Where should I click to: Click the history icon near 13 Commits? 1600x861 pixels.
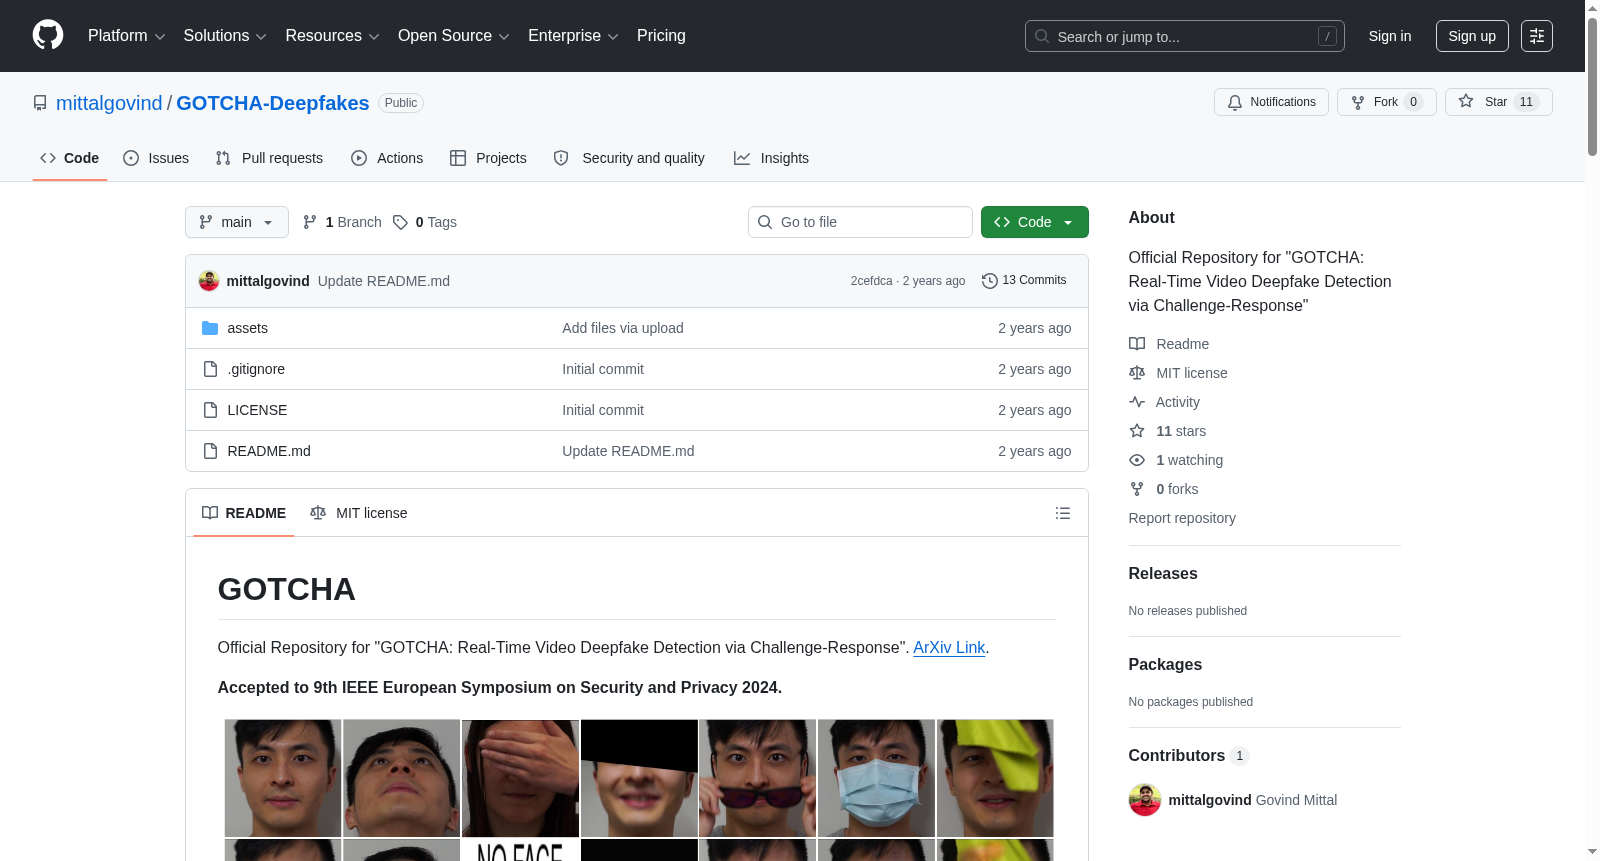[x=990, y=281]
